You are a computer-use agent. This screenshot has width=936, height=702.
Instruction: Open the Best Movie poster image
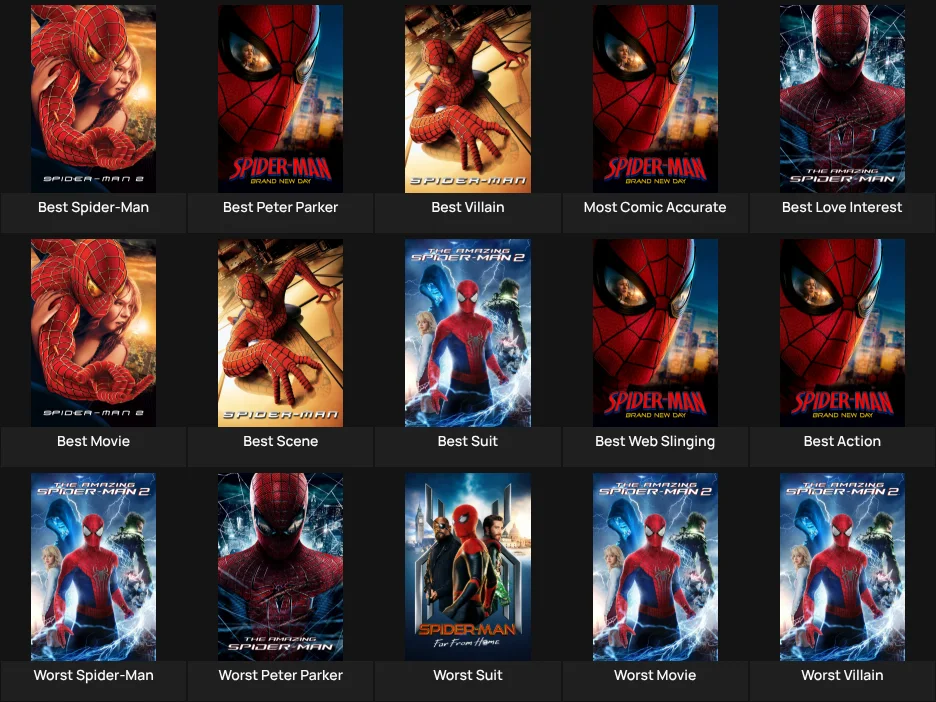93,333
